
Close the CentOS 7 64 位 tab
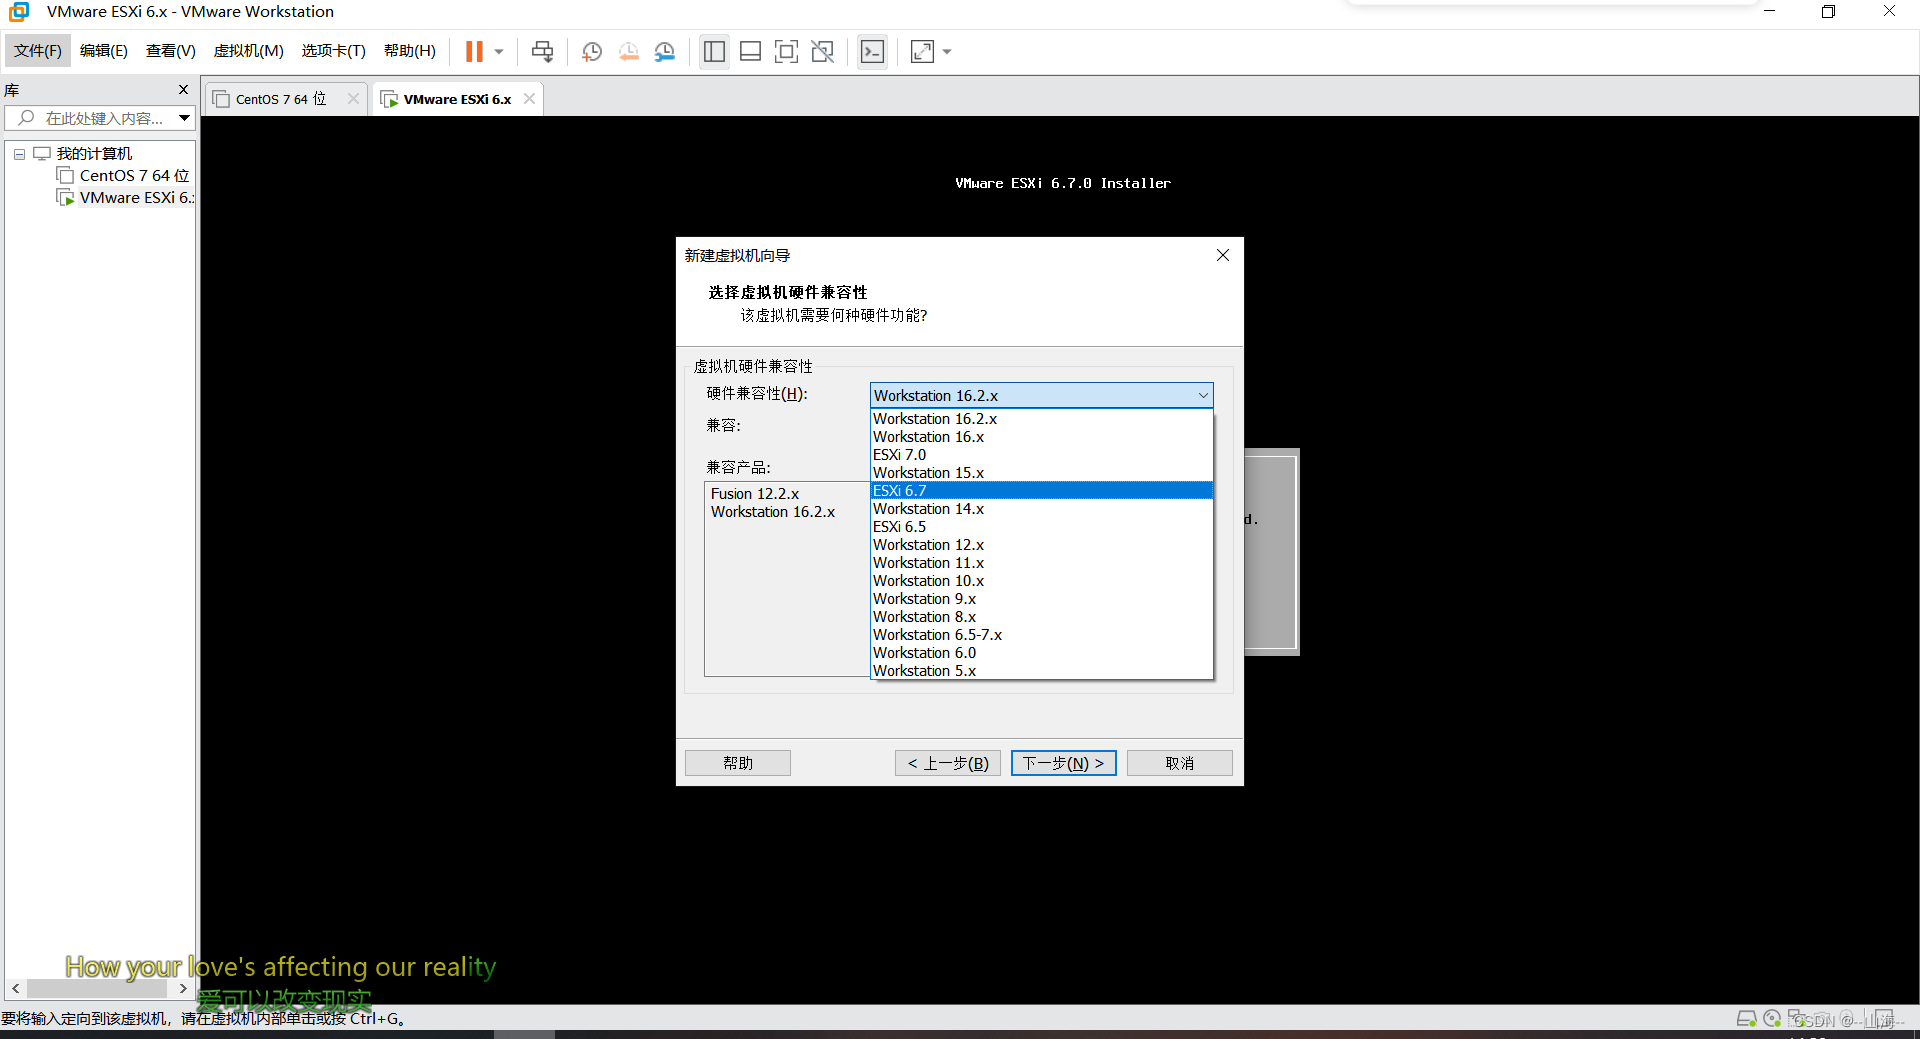click(x=353, y=98)
